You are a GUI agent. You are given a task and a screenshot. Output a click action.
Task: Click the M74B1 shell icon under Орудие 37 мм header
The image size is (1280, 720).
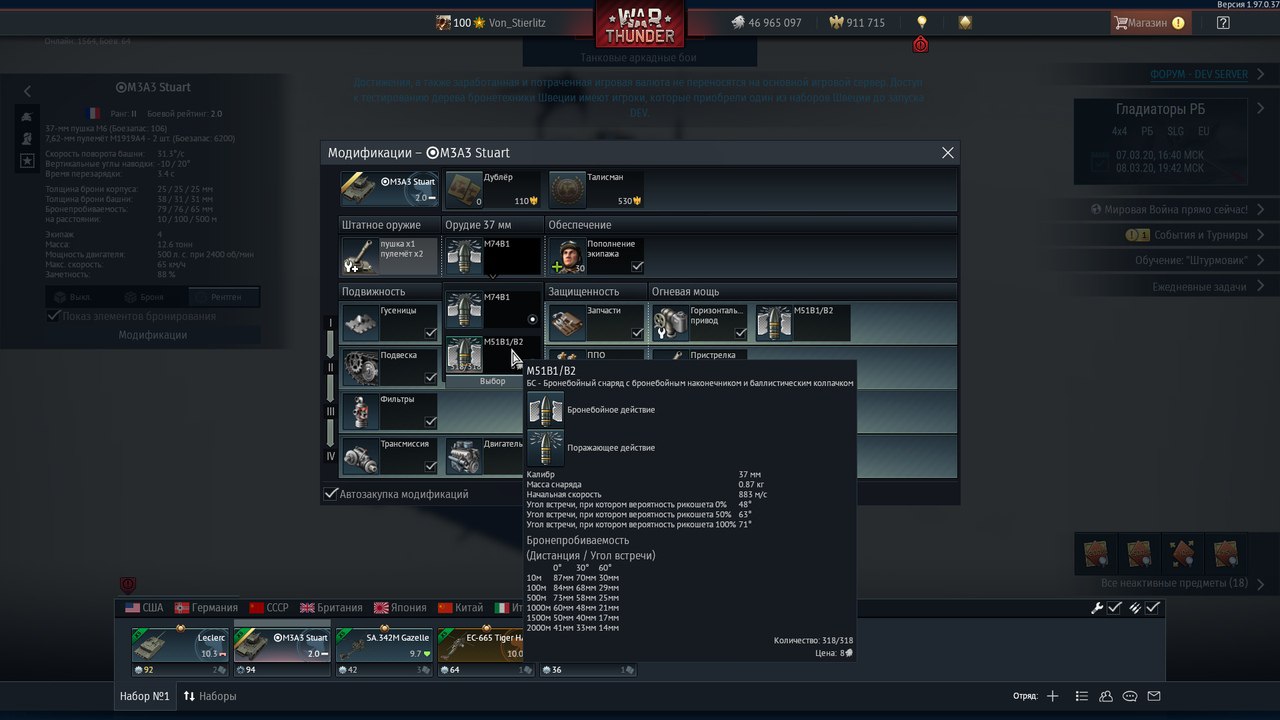pos(464,256)
